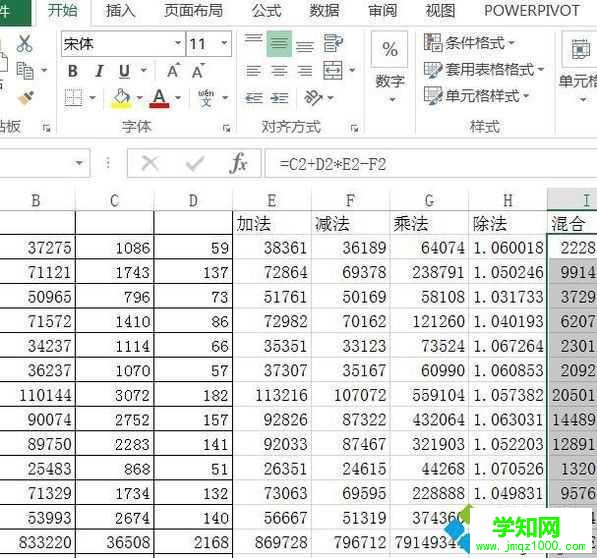Center text horizontally
The width and height of the screenshot is (597, 558).
click(x=279, y=71)
